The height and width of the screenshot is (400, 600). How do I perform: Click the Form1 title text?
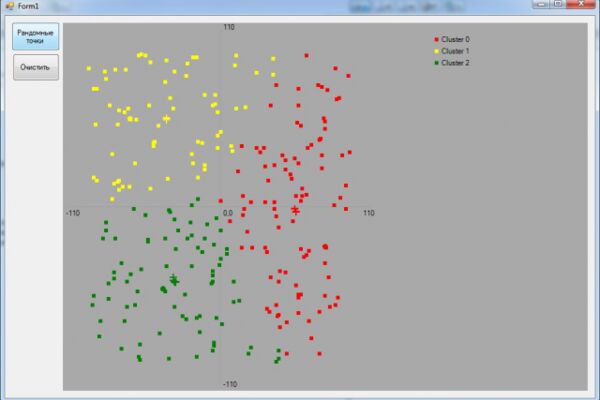tap(28, 6)
